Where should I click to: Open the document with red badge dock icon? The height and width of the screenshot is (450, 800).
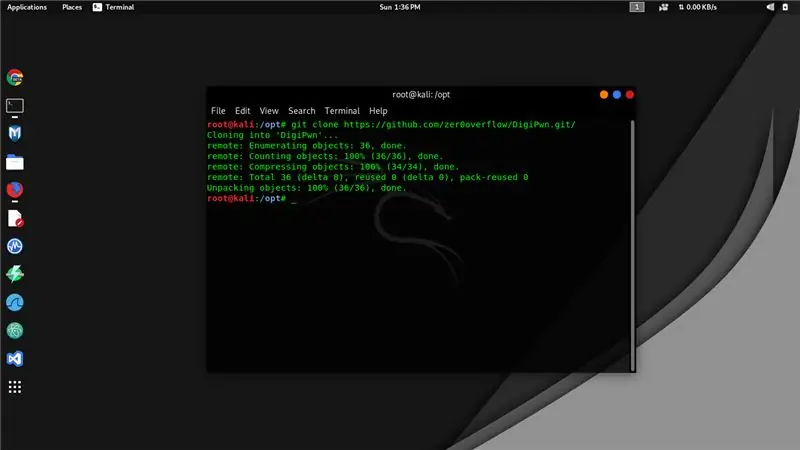click(15, 218)
